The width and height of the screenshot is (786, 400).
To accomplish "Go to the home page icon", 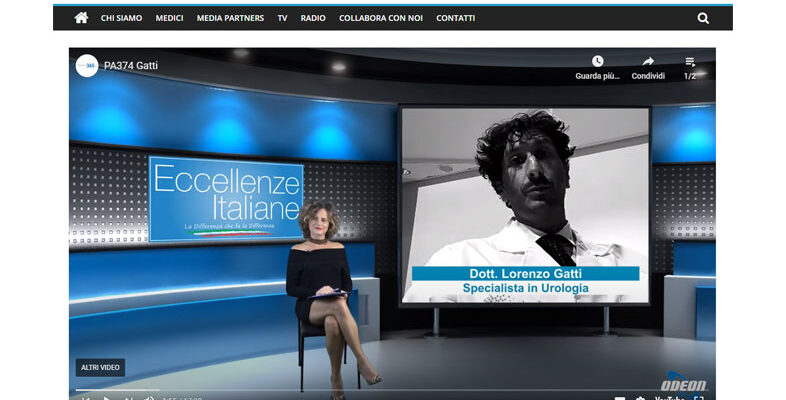I will click(81, 18).
